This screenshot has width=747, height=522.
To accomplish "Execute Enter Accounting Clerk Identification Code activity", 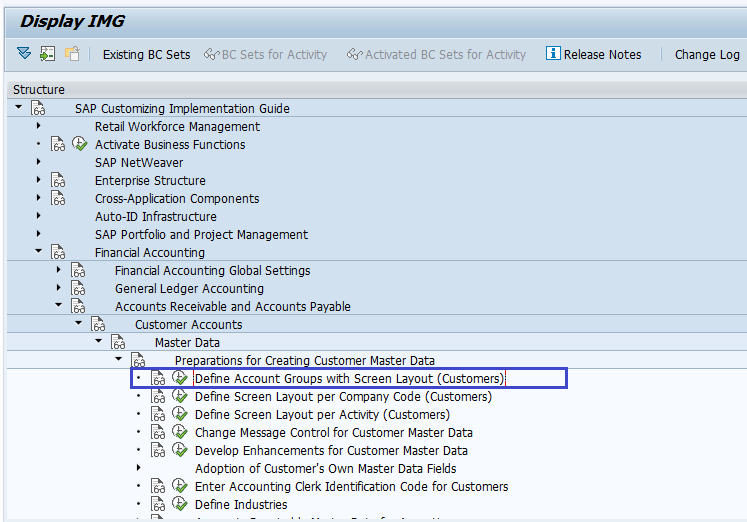I will coord(180,486).
